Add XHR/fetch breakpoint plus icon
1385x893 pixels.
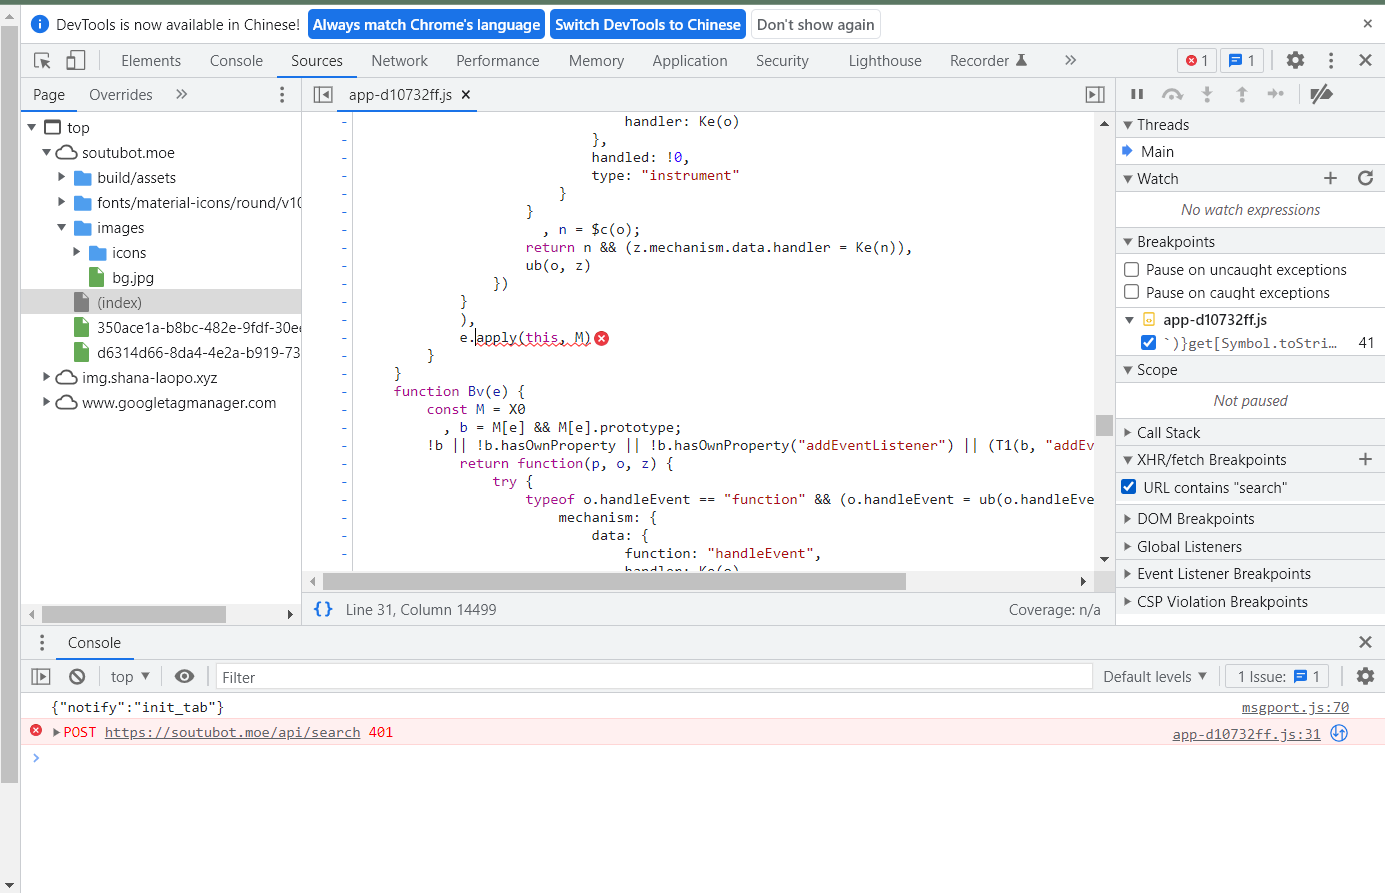(x=1365, y=459)
